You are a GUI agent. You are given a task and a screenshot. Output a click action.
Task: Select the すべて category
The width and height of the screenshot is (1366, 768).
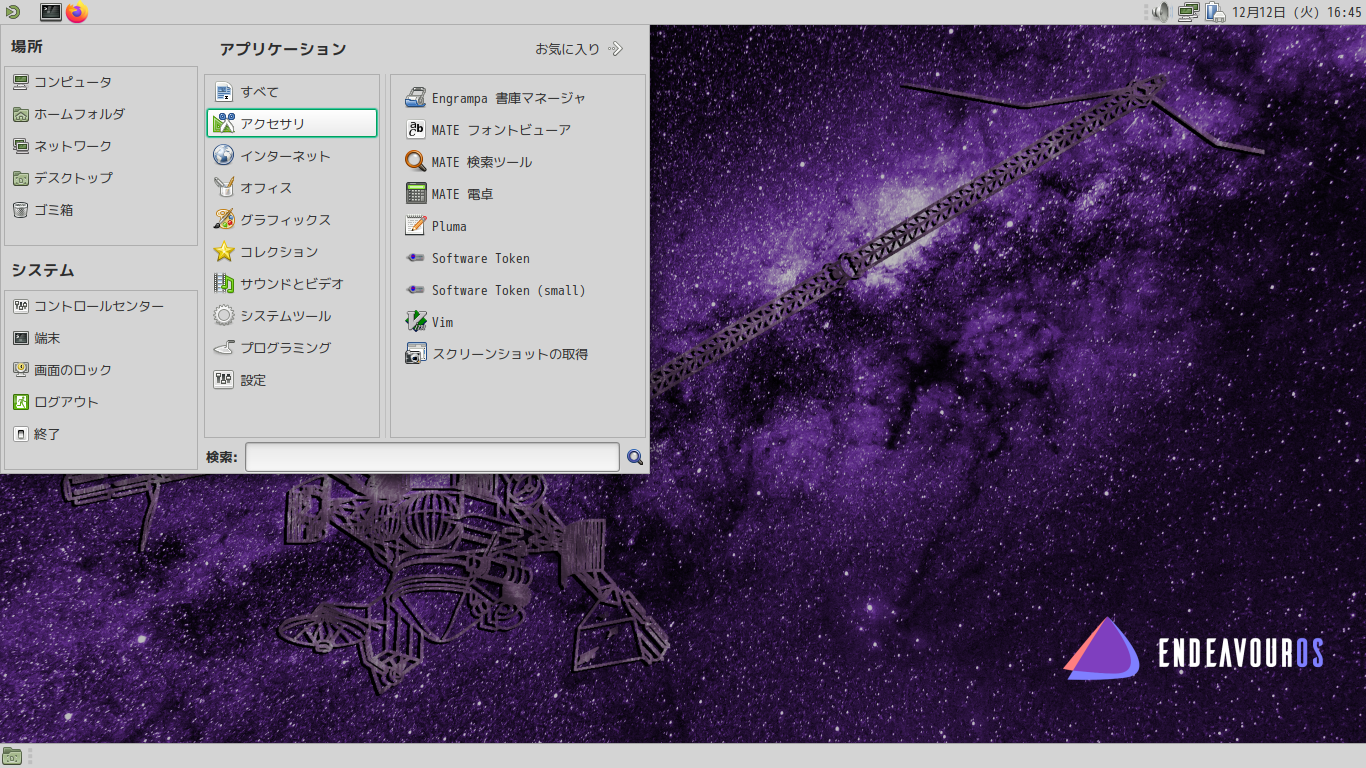pyautogui.click(x=292, y=92)
